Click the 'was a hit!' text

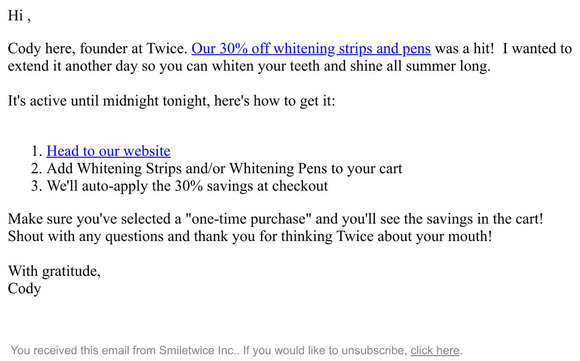(x=464, y=49)
